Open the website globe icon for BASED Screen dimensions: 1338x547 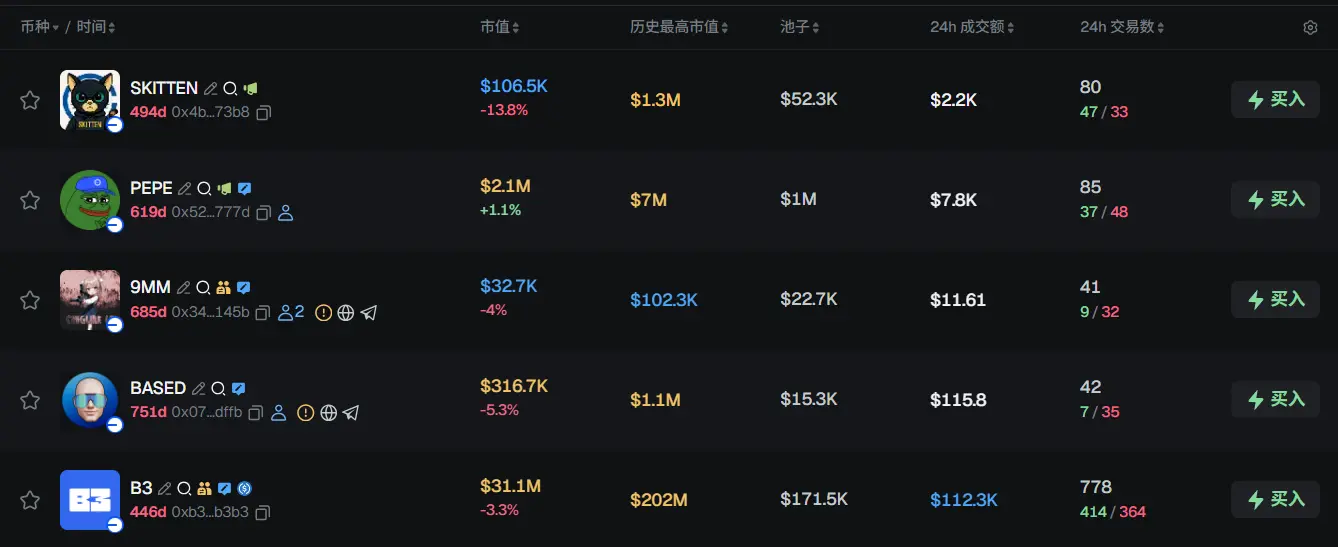328,413
